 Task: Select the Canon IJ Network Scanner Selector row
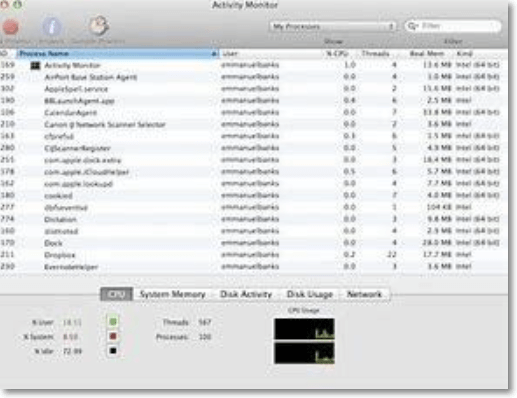click(x=253, y=124)
